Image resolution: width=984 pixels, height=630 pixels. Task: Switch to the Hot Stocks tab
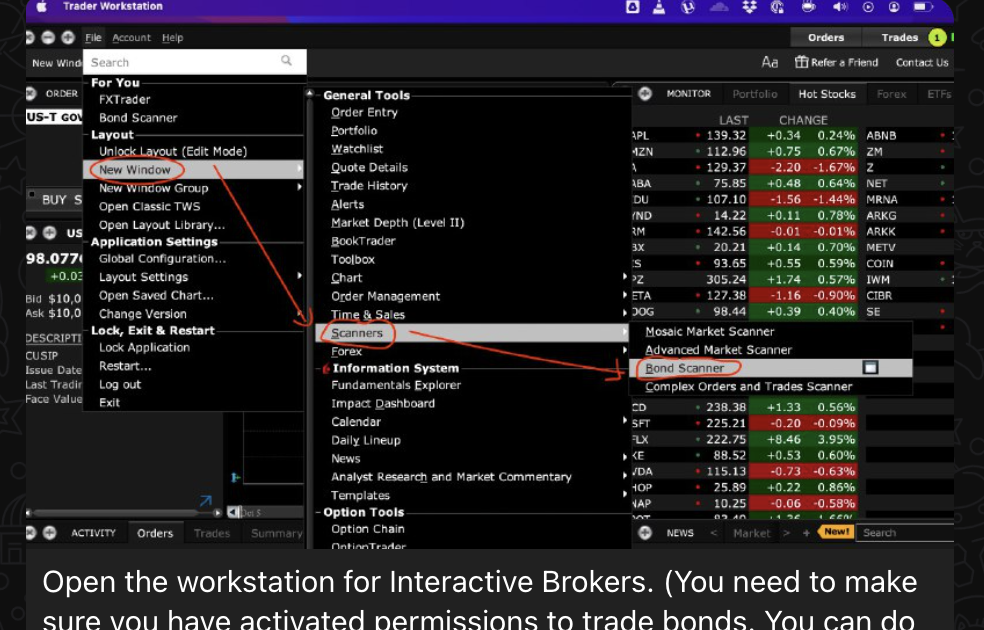pyautogui.click(x=826, y=94)
